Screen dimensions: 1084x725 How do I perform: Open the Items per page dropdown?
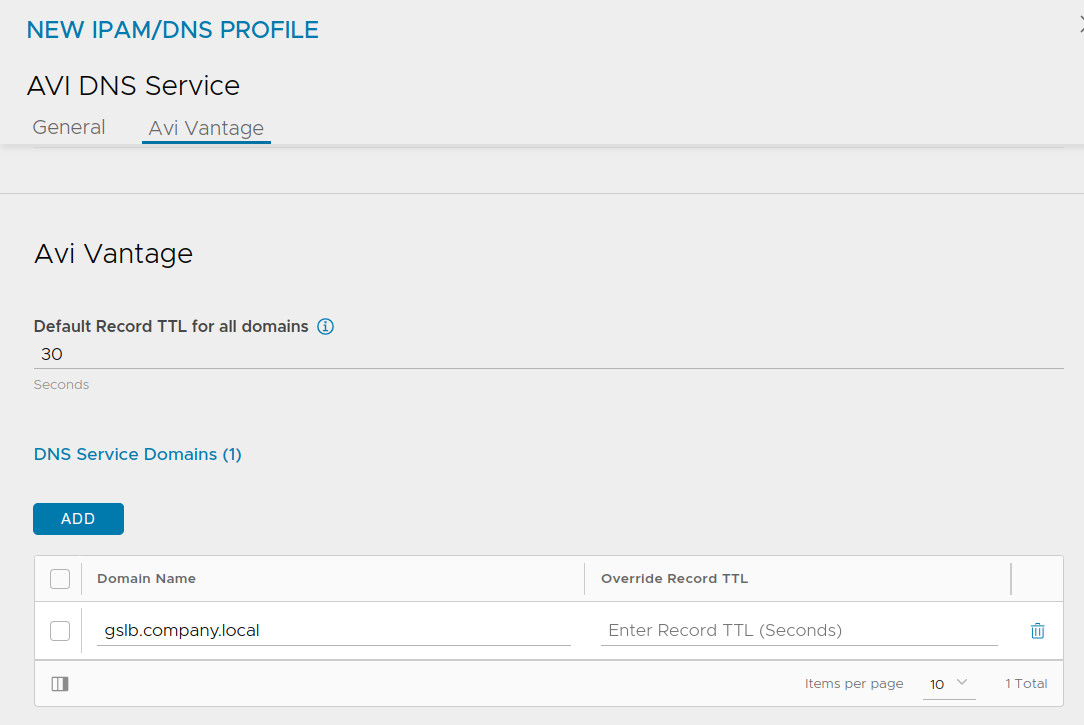tap(948, 684)
